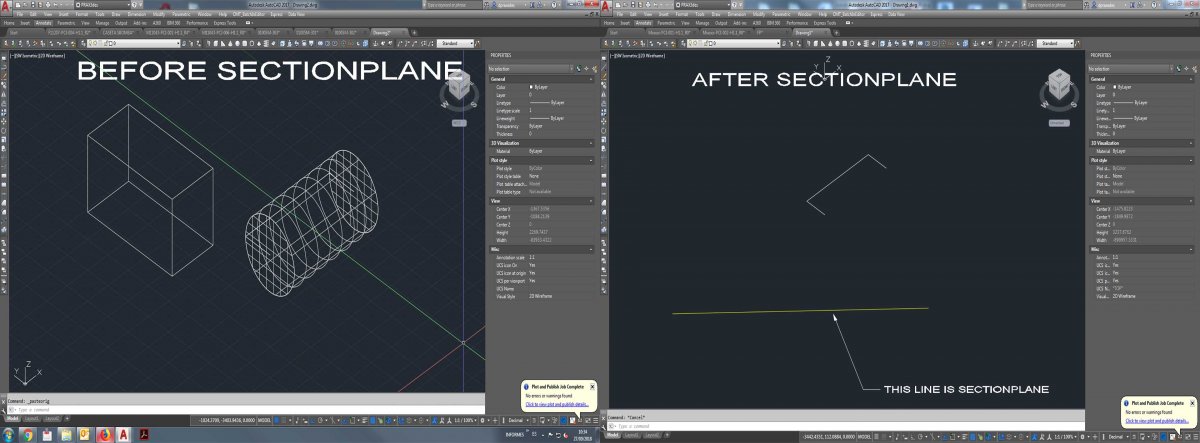This screenshot has height=443, width=1200.
Task: Click Quick Select icon in the left Properties panel
Action: (x=594, y=67)
